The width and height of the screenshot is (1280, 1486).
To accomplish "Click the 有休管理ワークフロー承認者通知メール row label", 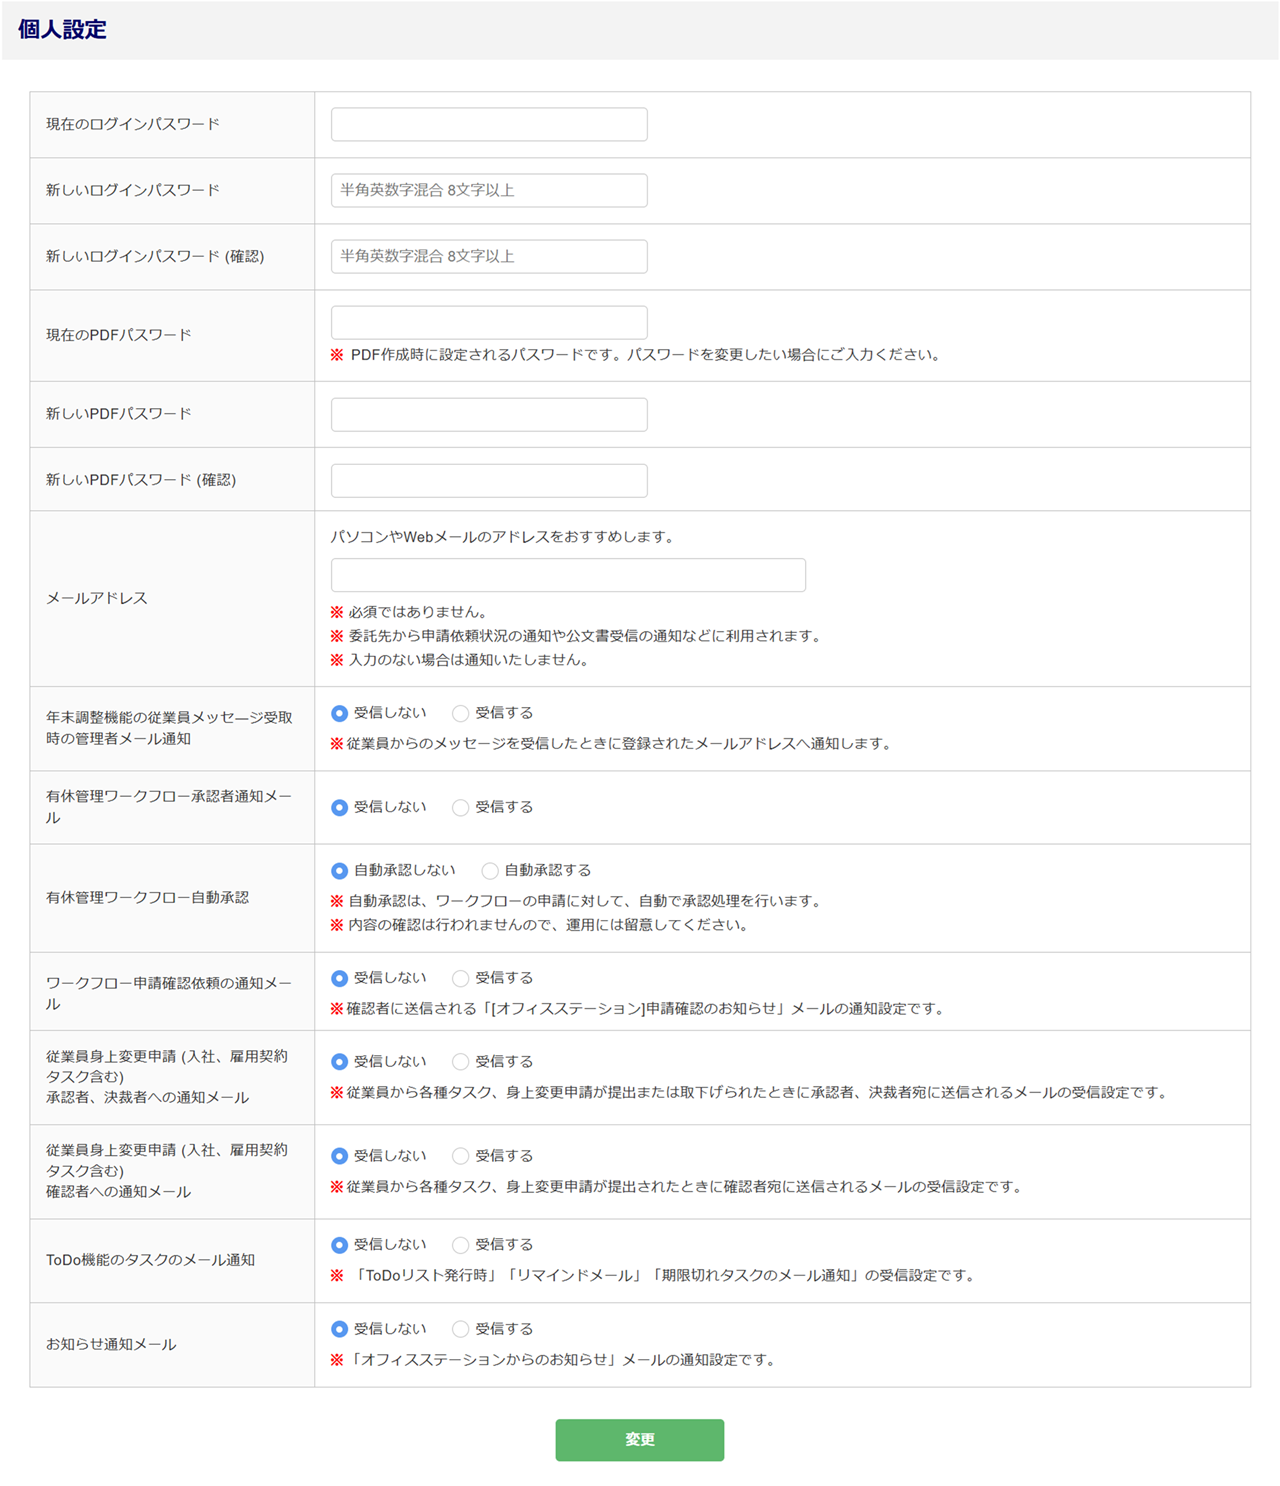I will click(169, 807).
